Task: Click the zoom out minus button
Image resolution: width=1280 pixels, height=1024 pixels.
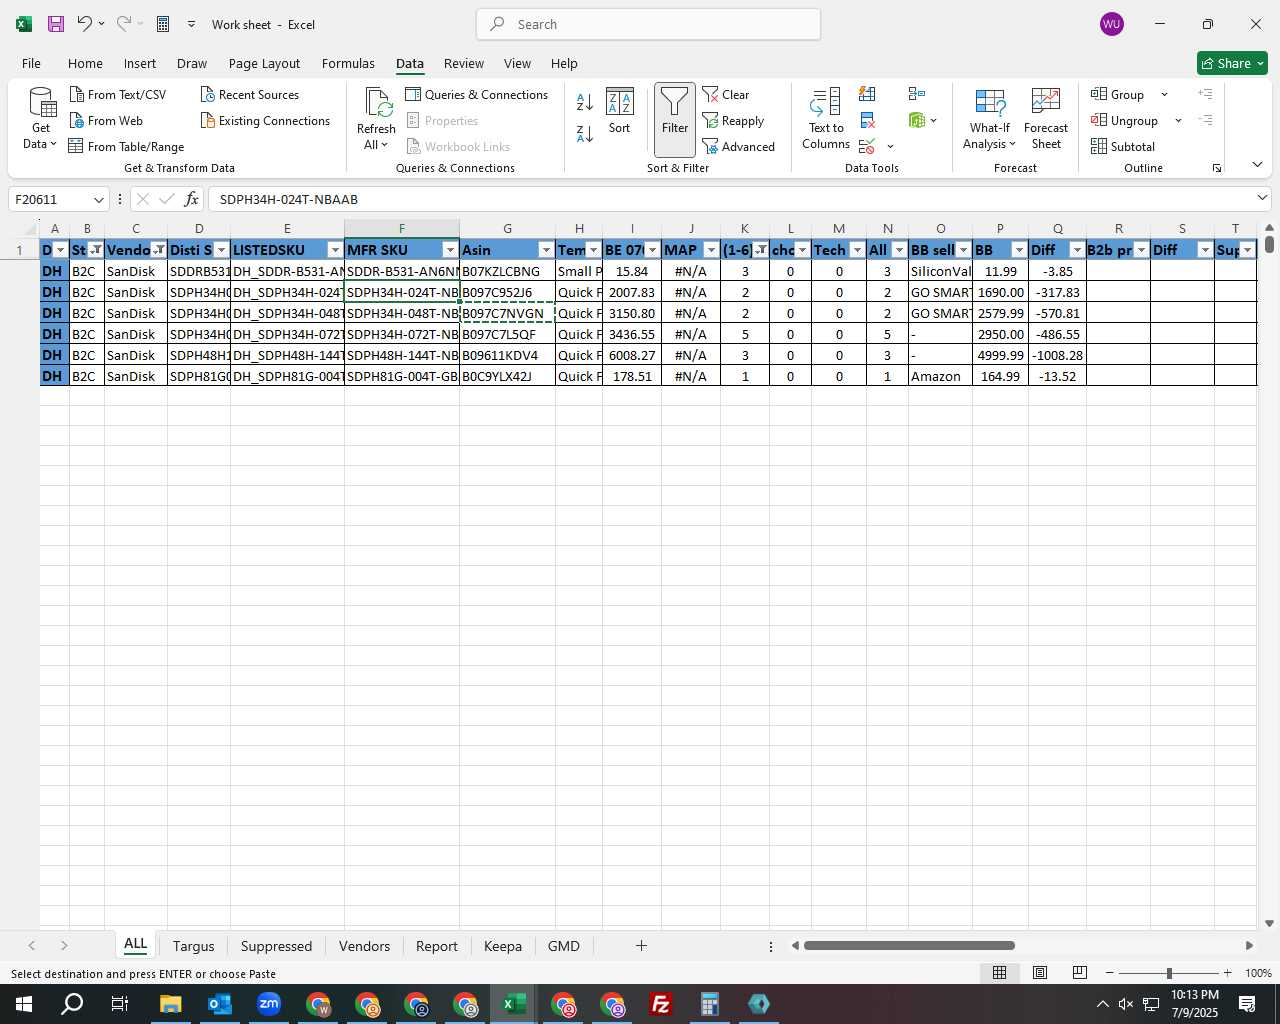Action: [1110, 973]
